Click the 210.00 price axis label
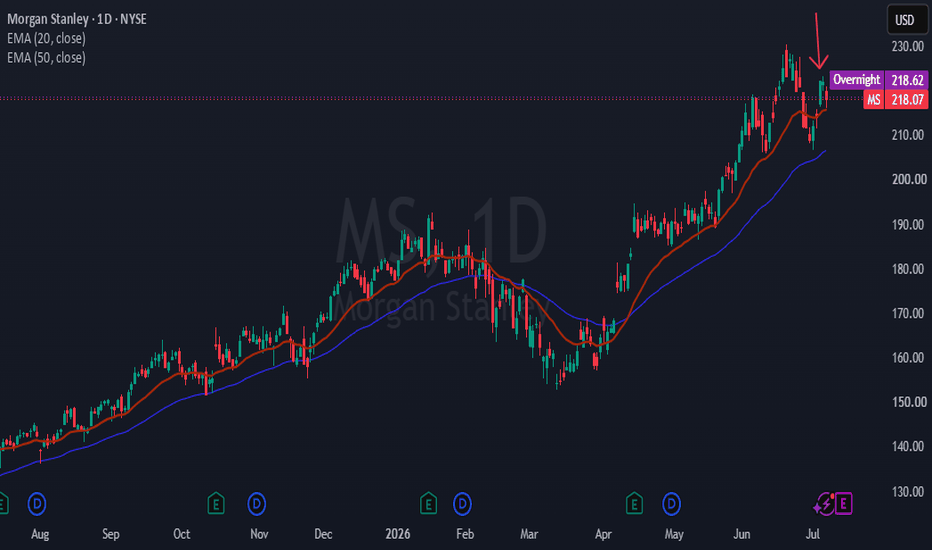The image size is (932, 550). (x=908, y=135)
